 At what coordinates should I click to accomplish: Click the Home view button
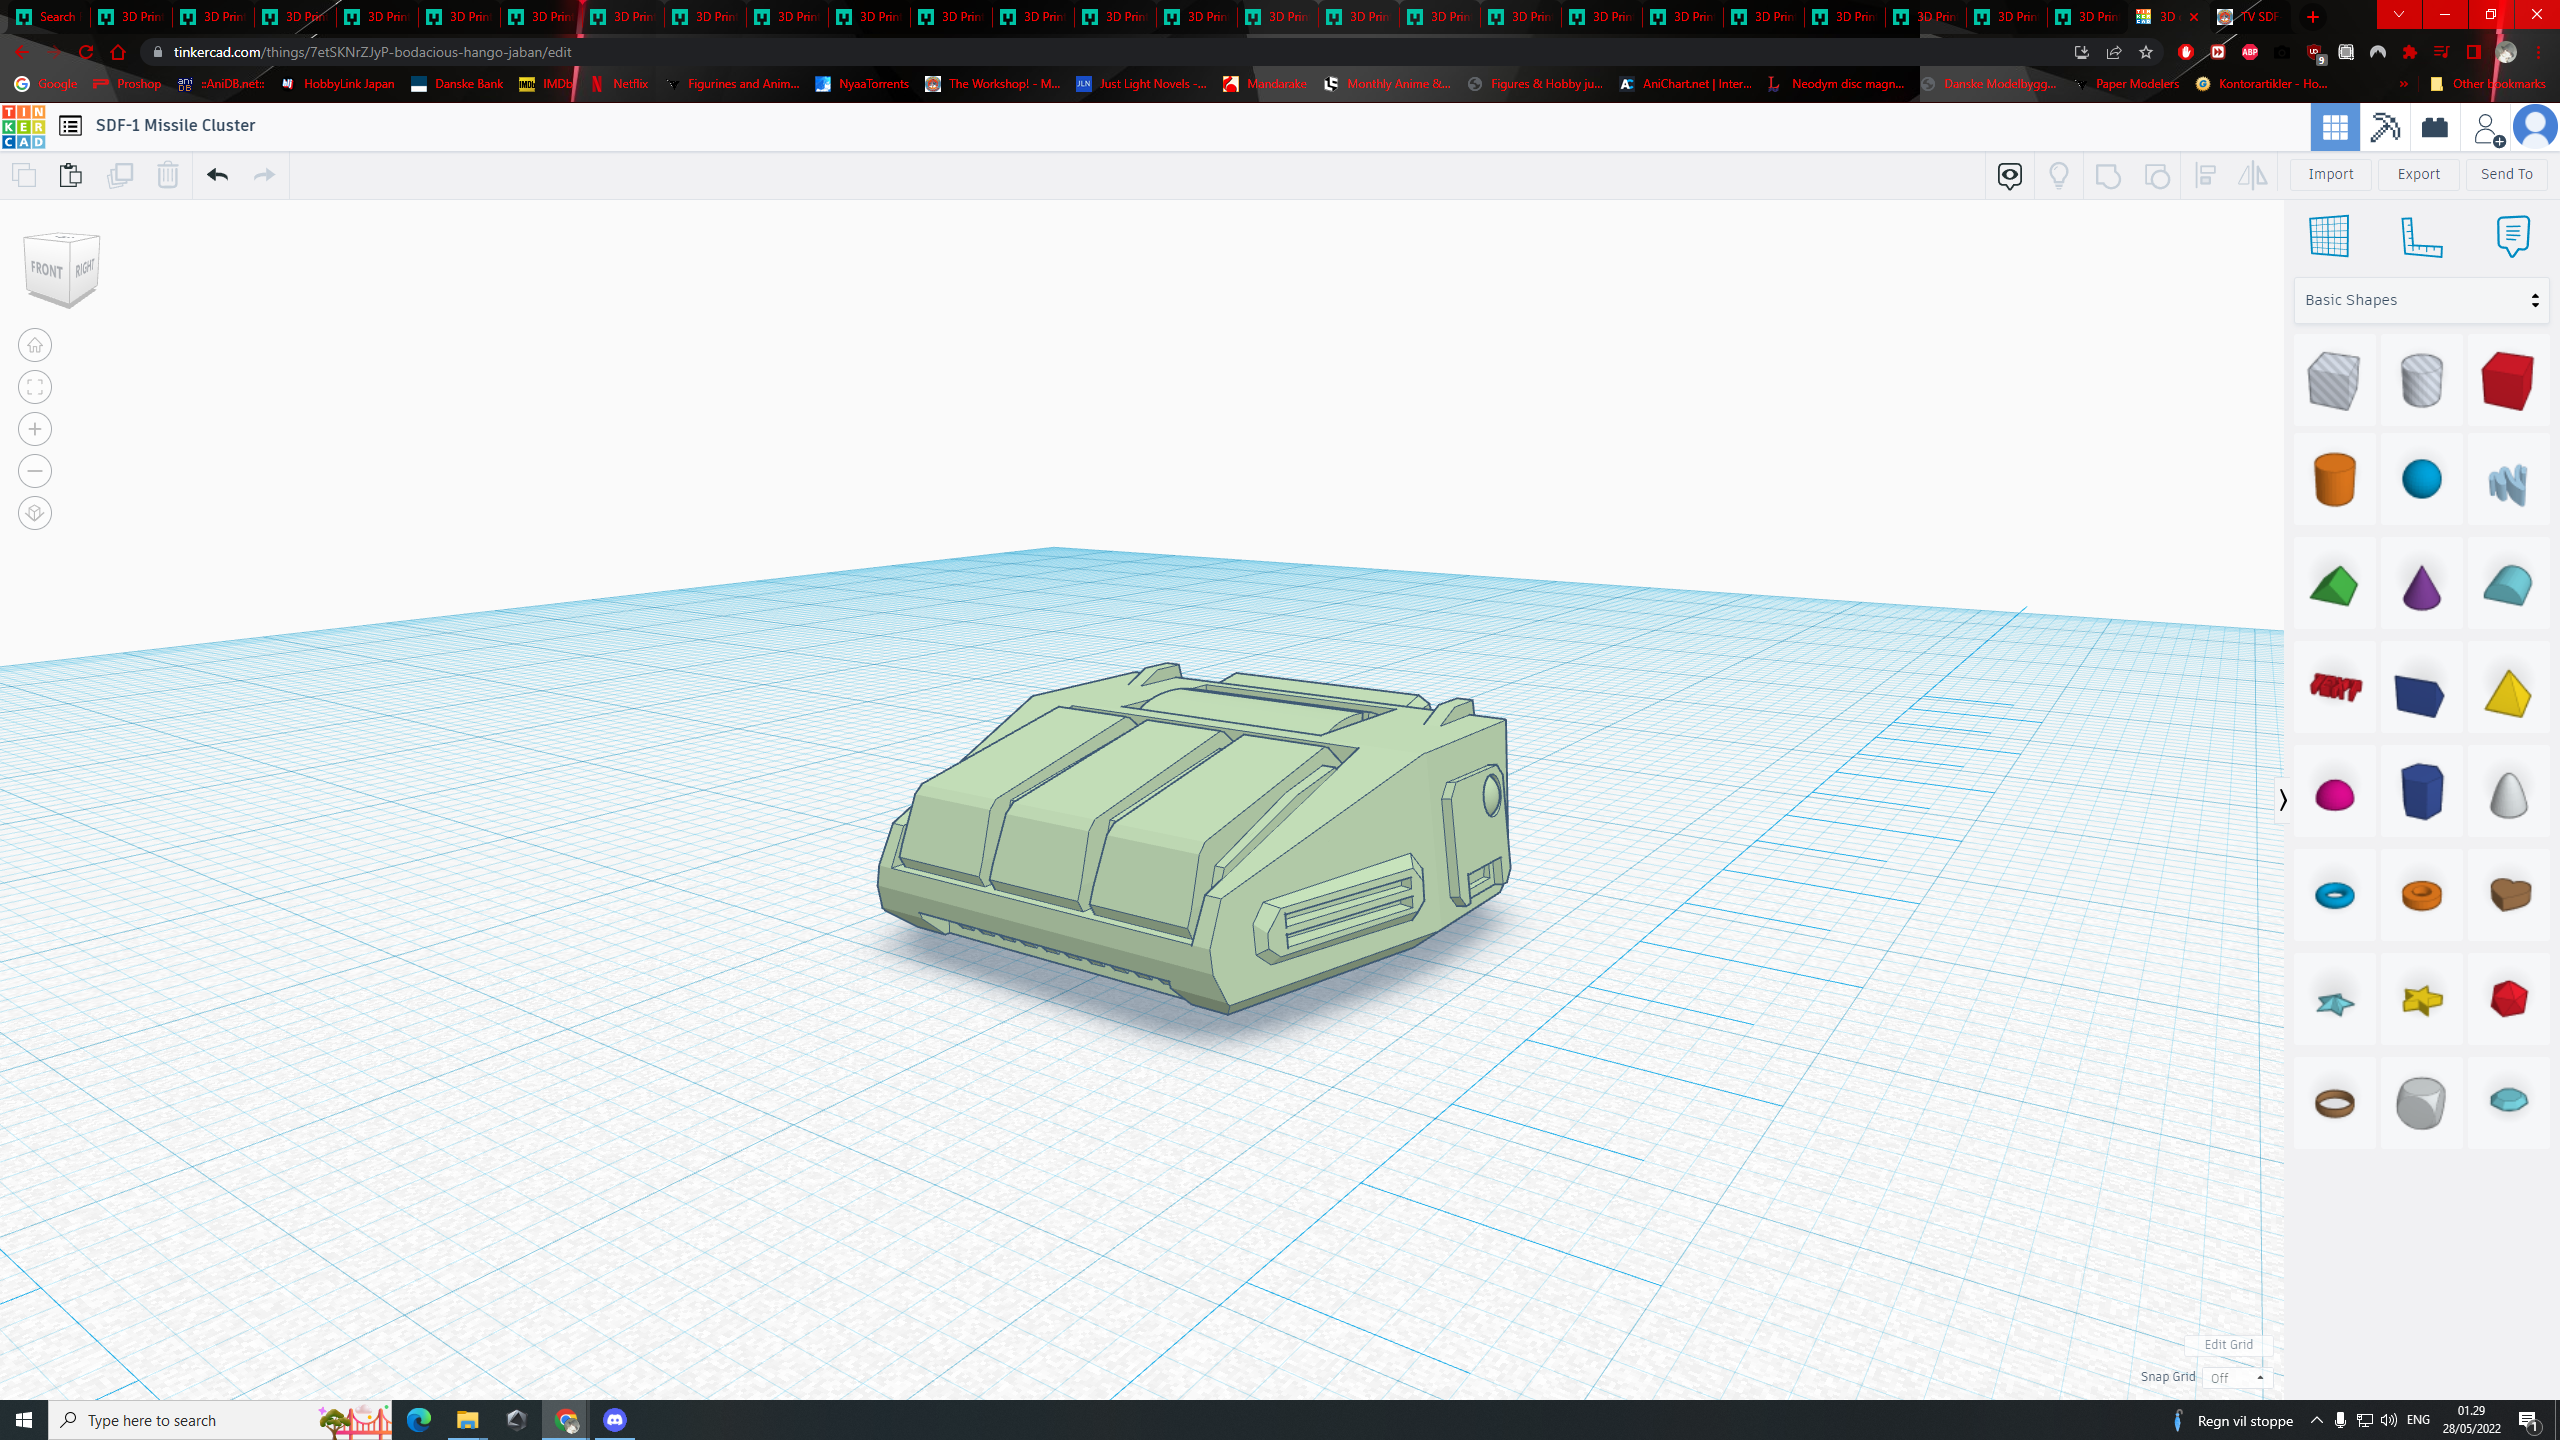35,345
